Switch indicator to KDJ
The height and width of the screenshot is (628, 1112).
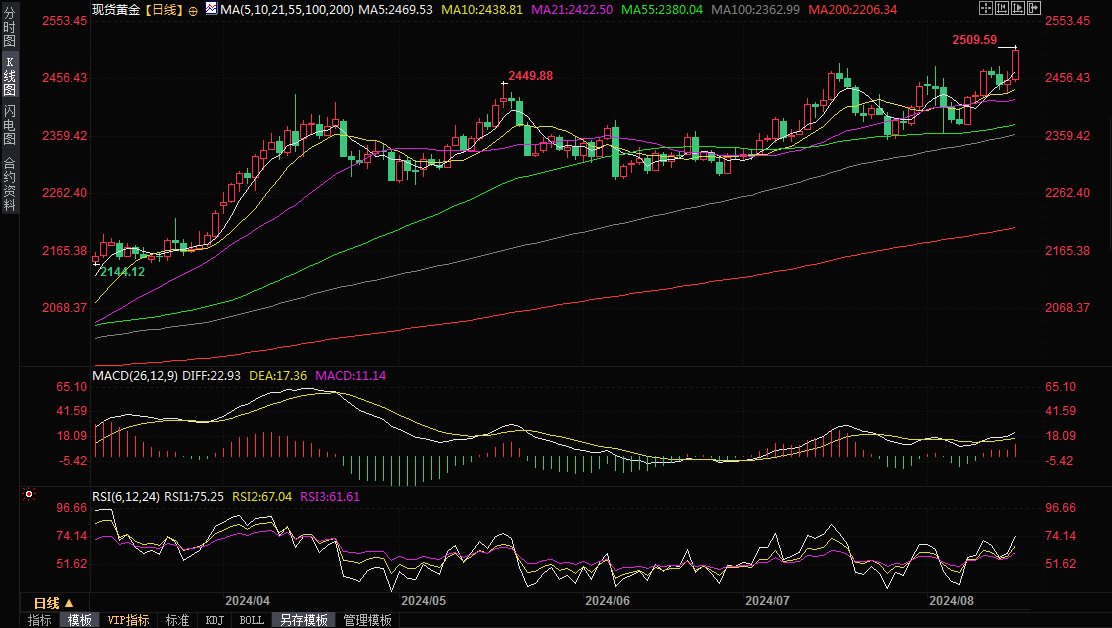tap(214, 620)
